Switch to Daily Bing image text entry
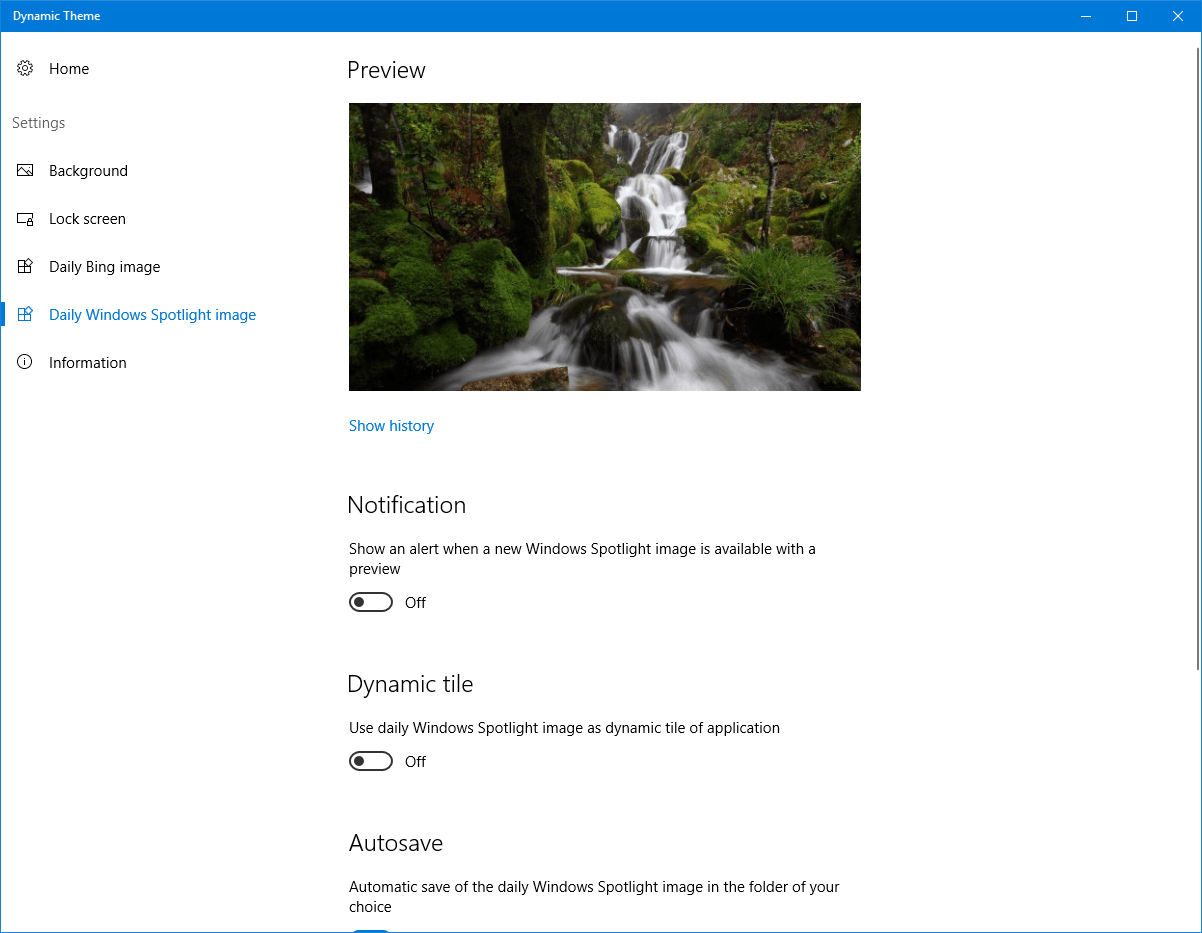 pos(104,267)
